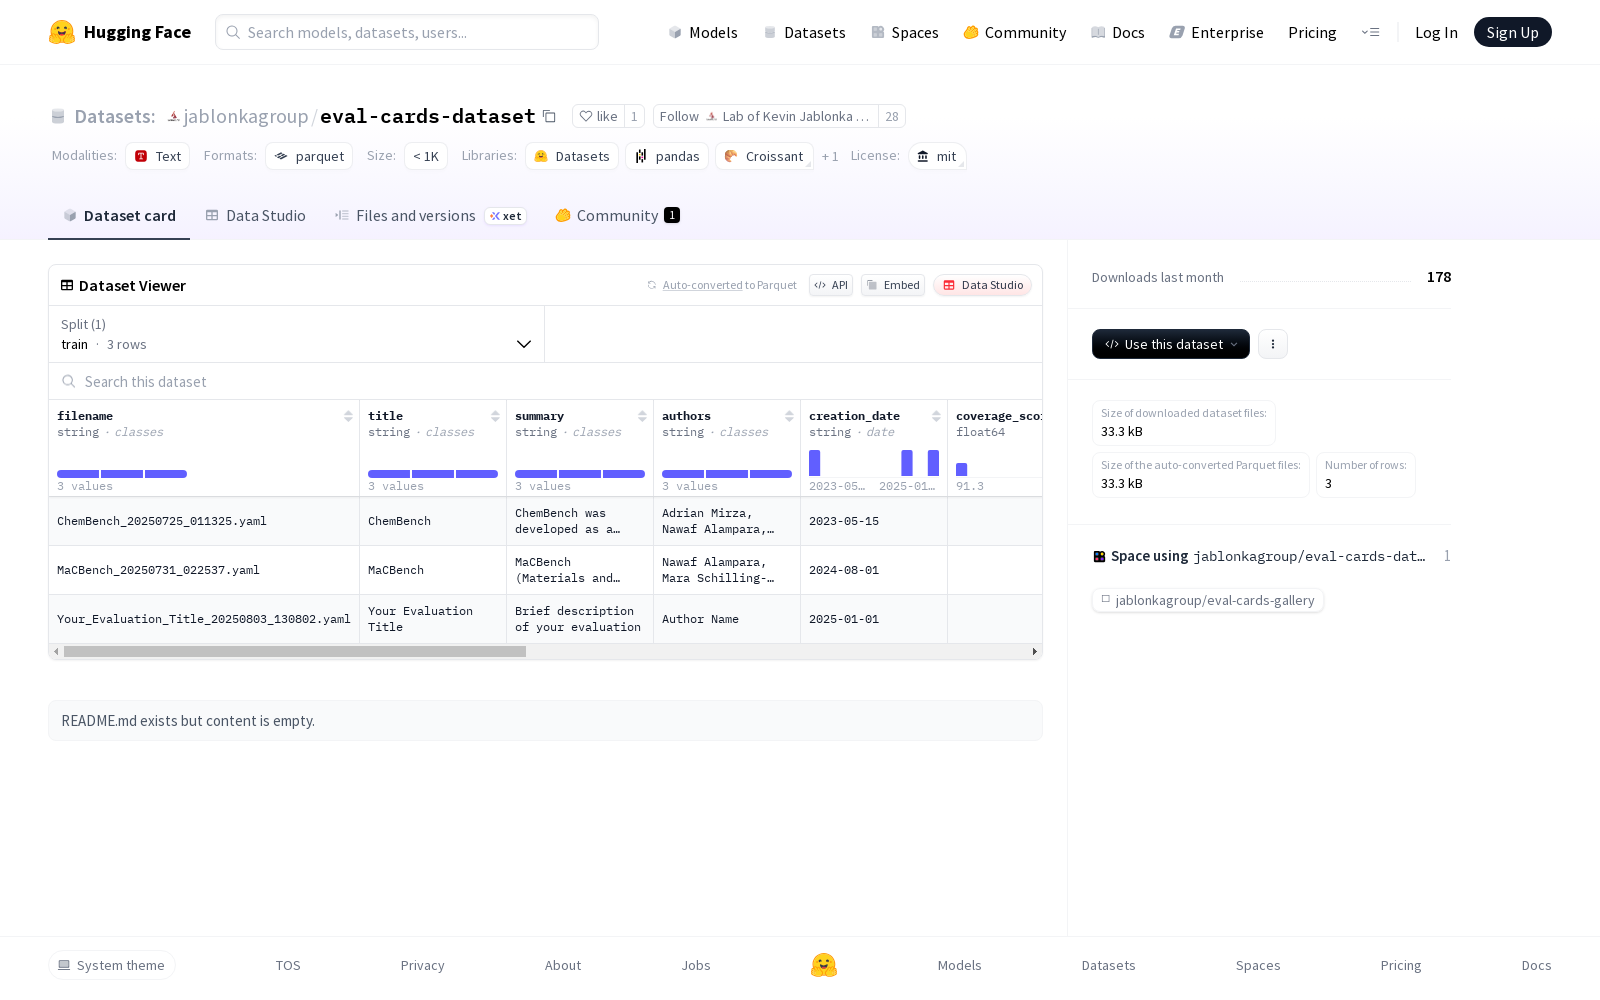Sort by the title column

point(495,416)
